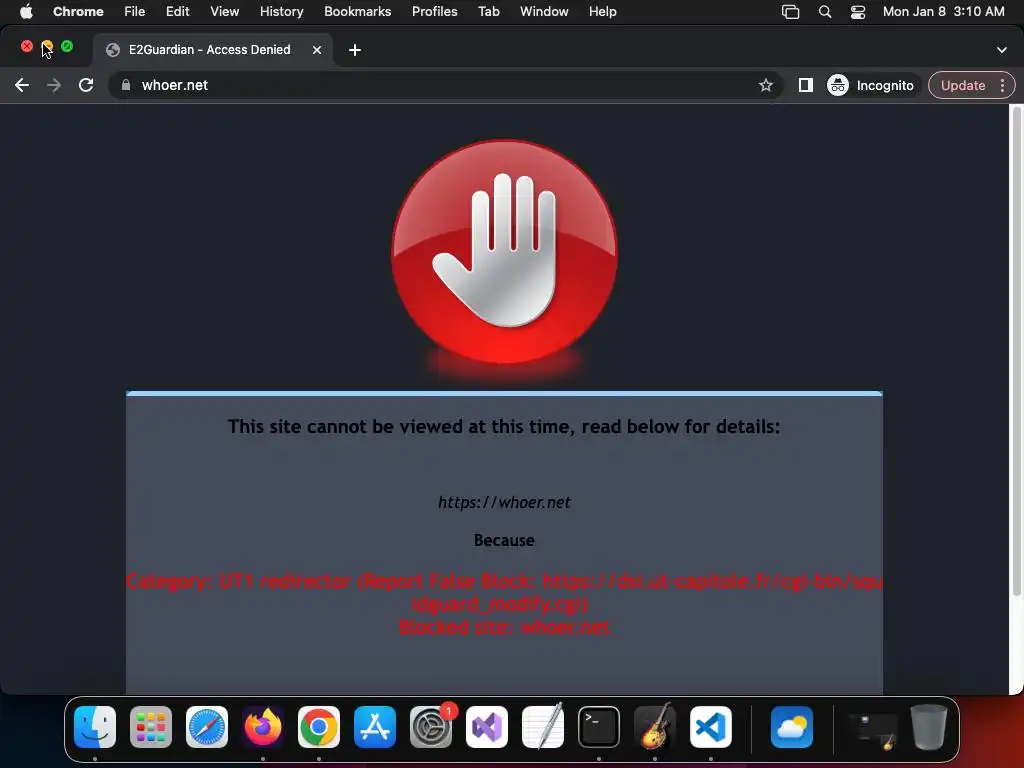The width and height of the screenshot is (1024, 768).
Task: Open the Weather app from the Dock
Action: [792, 727]
